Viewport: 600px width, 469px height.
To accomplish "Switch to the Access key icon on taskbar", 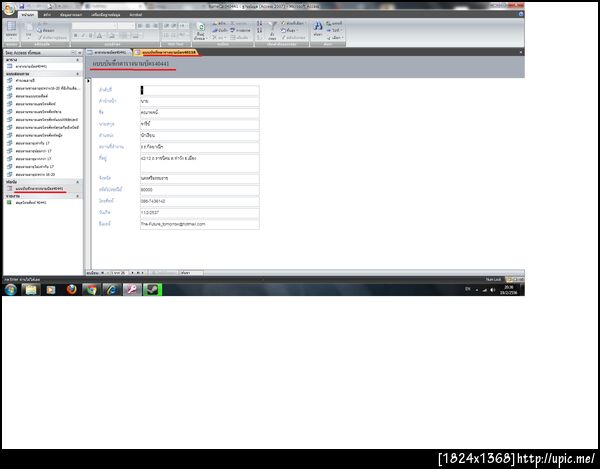I will (132, 290).
